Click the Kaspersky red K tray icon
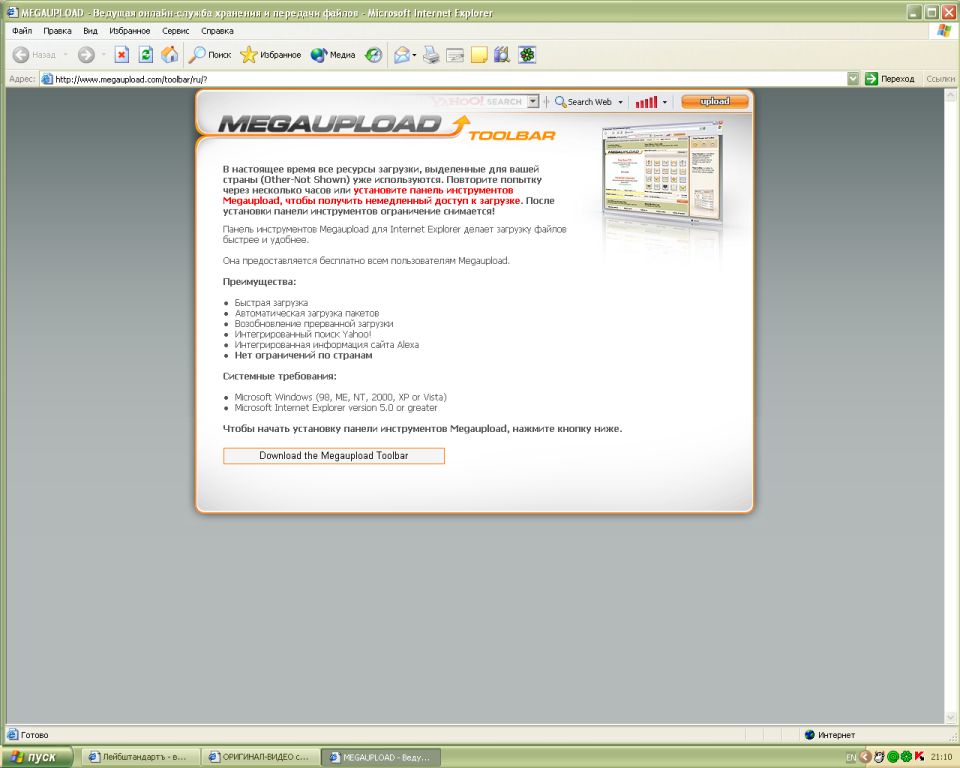 coord(919,758)
